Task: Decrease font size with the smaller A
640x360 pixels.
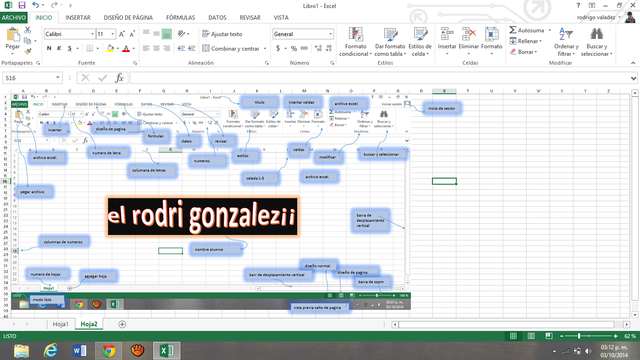Action: [x=132, y=34]
